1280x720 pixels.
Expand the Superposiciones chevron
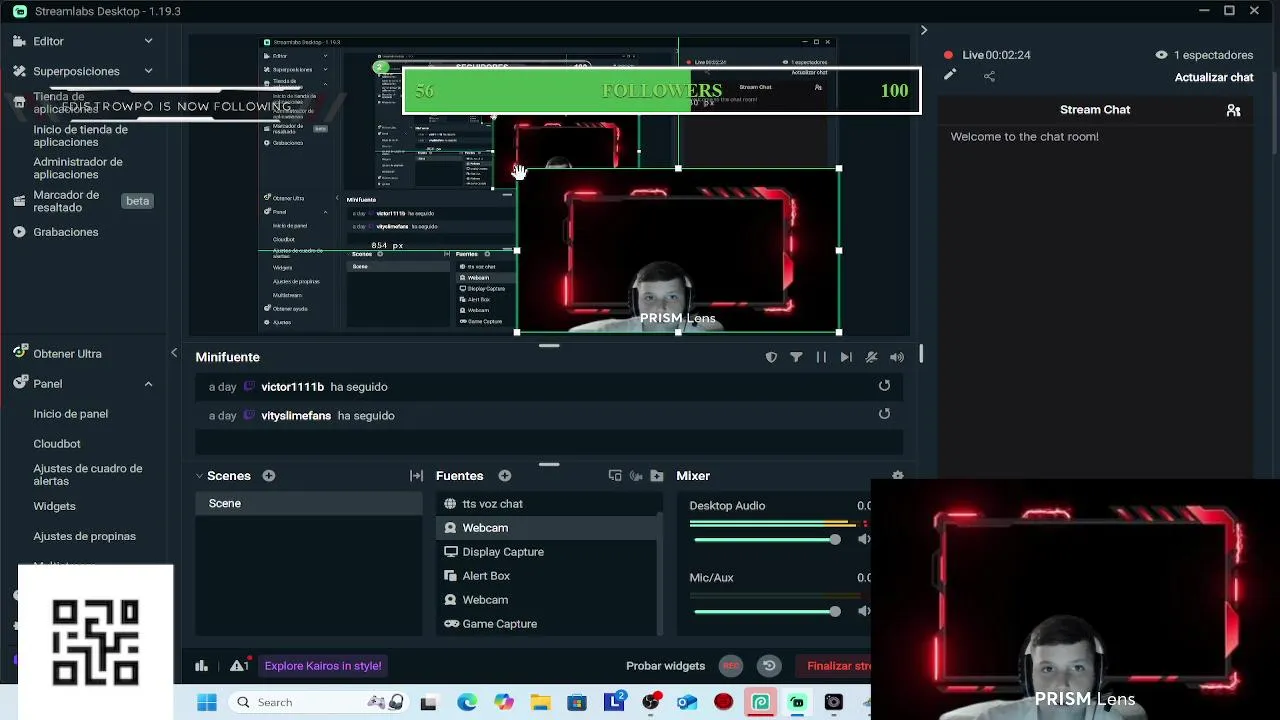[148, 71]
